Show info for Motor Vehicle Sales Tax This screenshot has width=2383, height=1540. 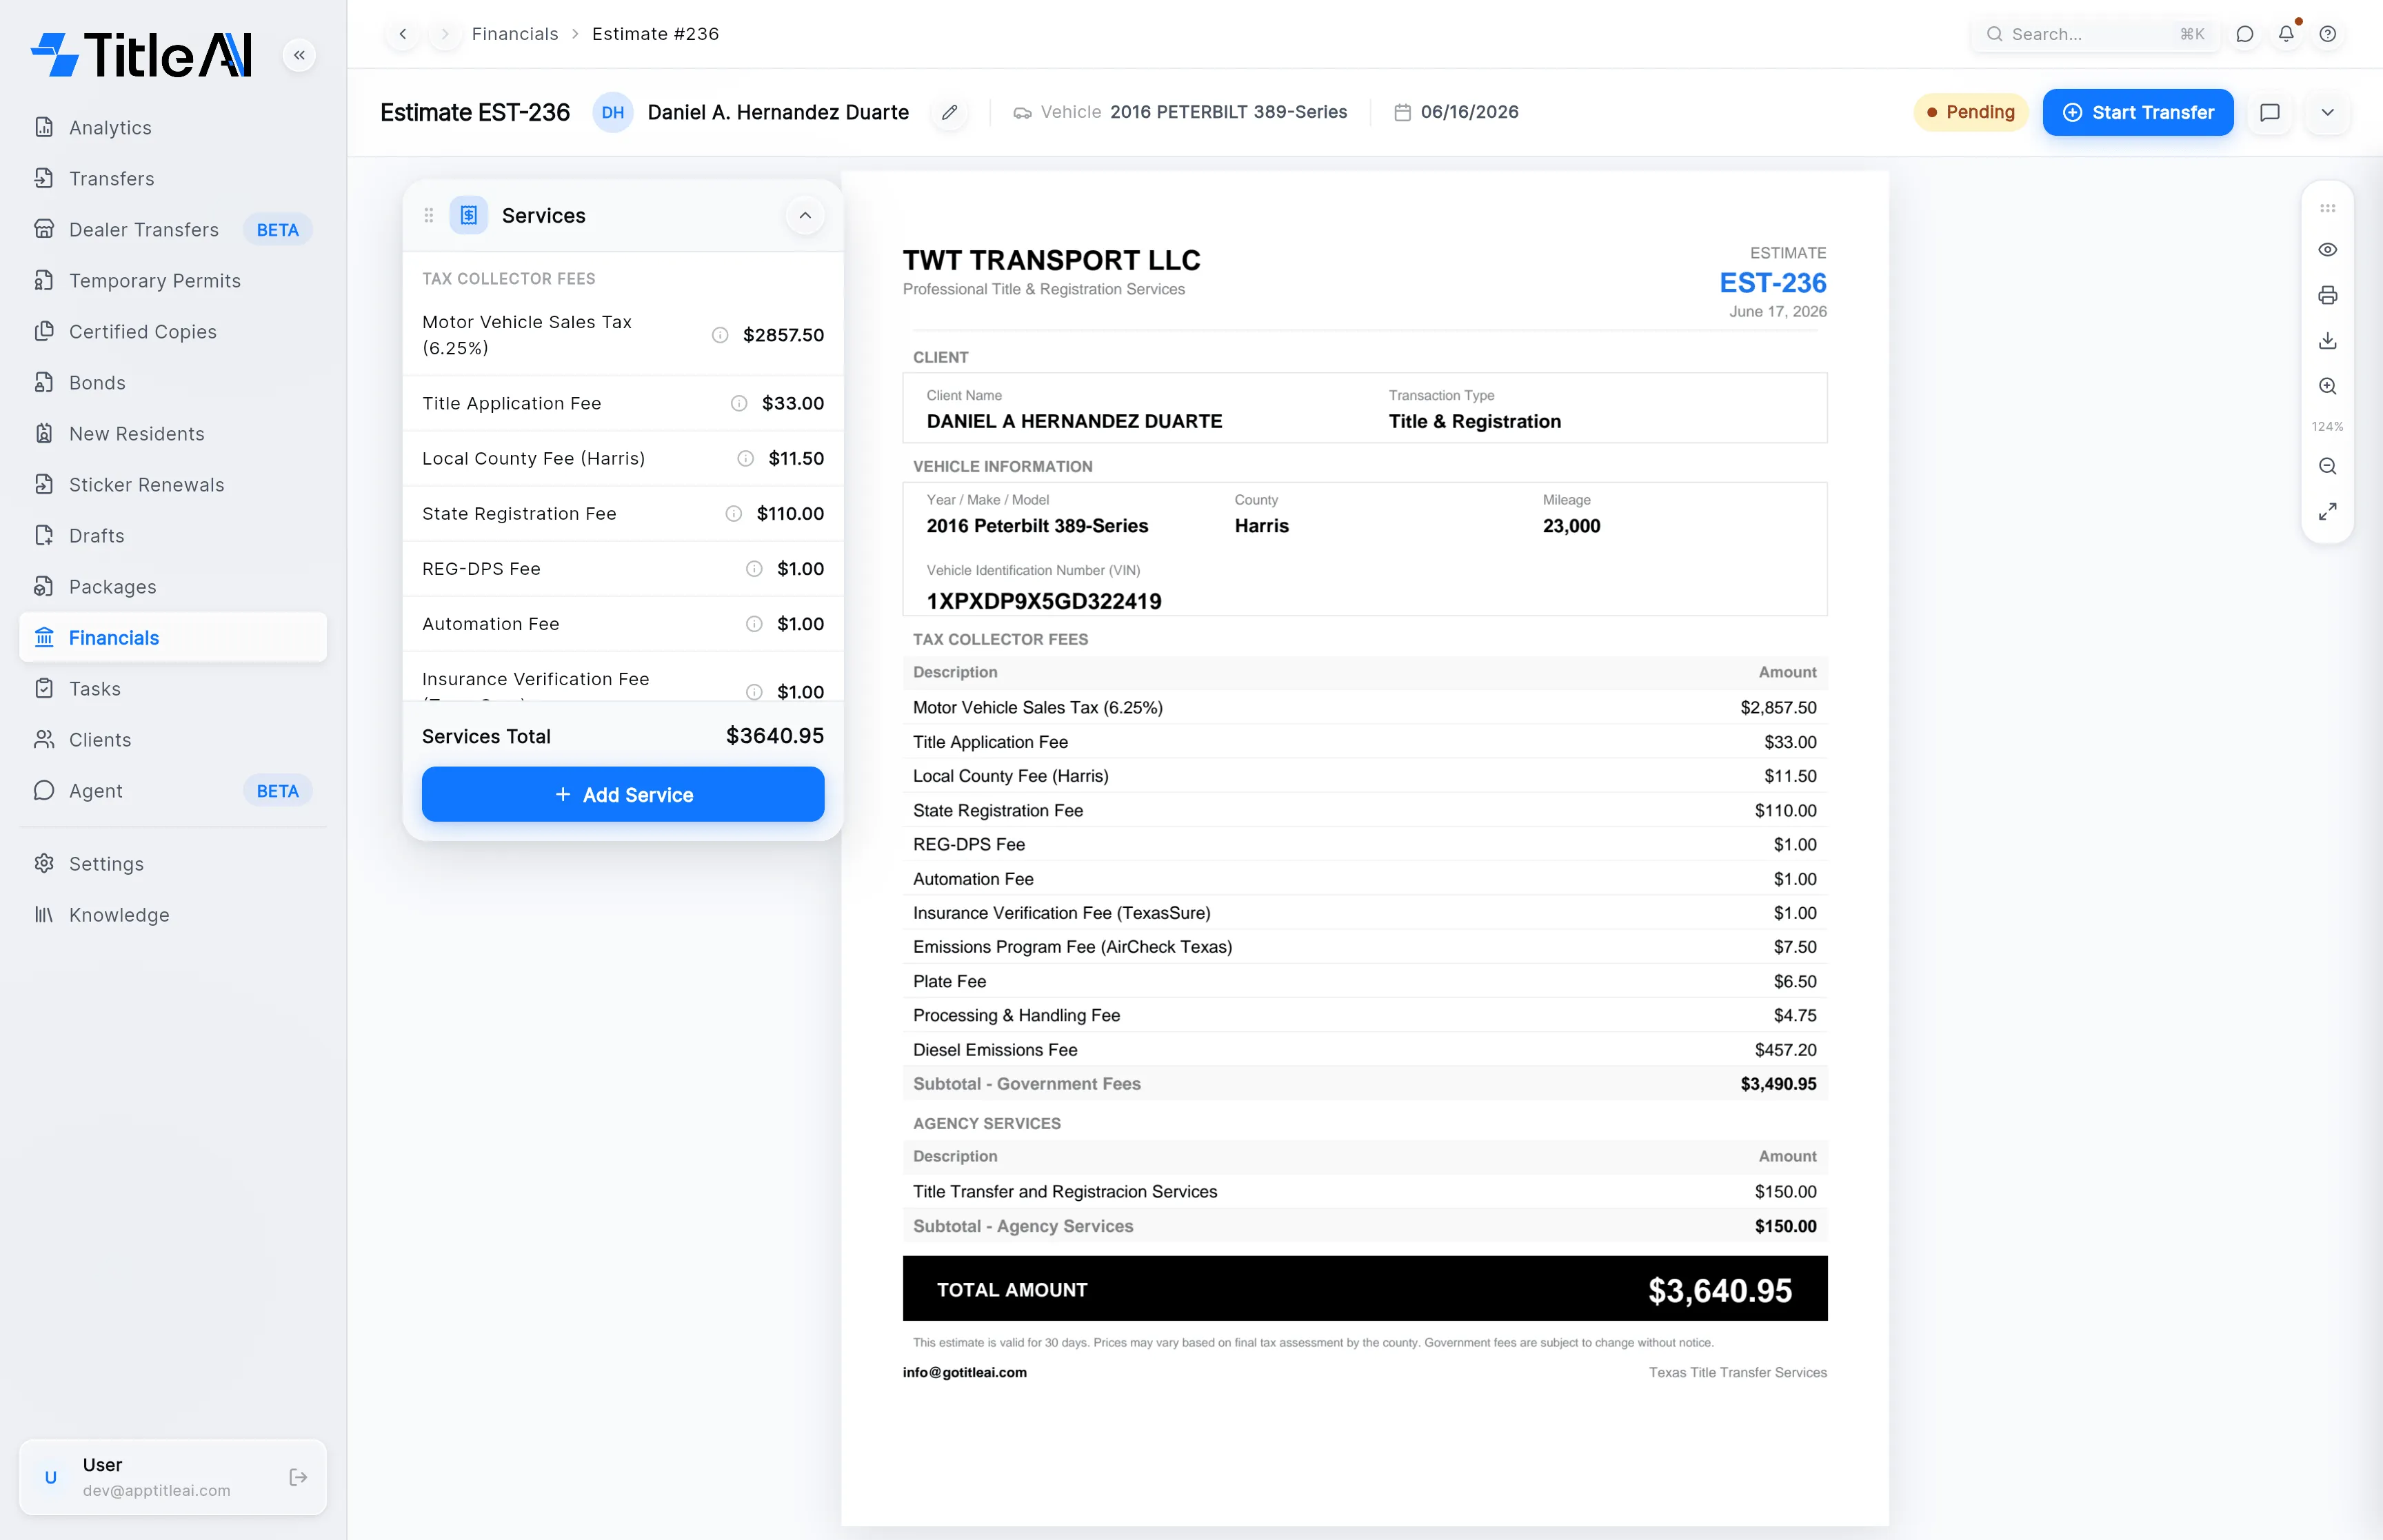point(719,335)
